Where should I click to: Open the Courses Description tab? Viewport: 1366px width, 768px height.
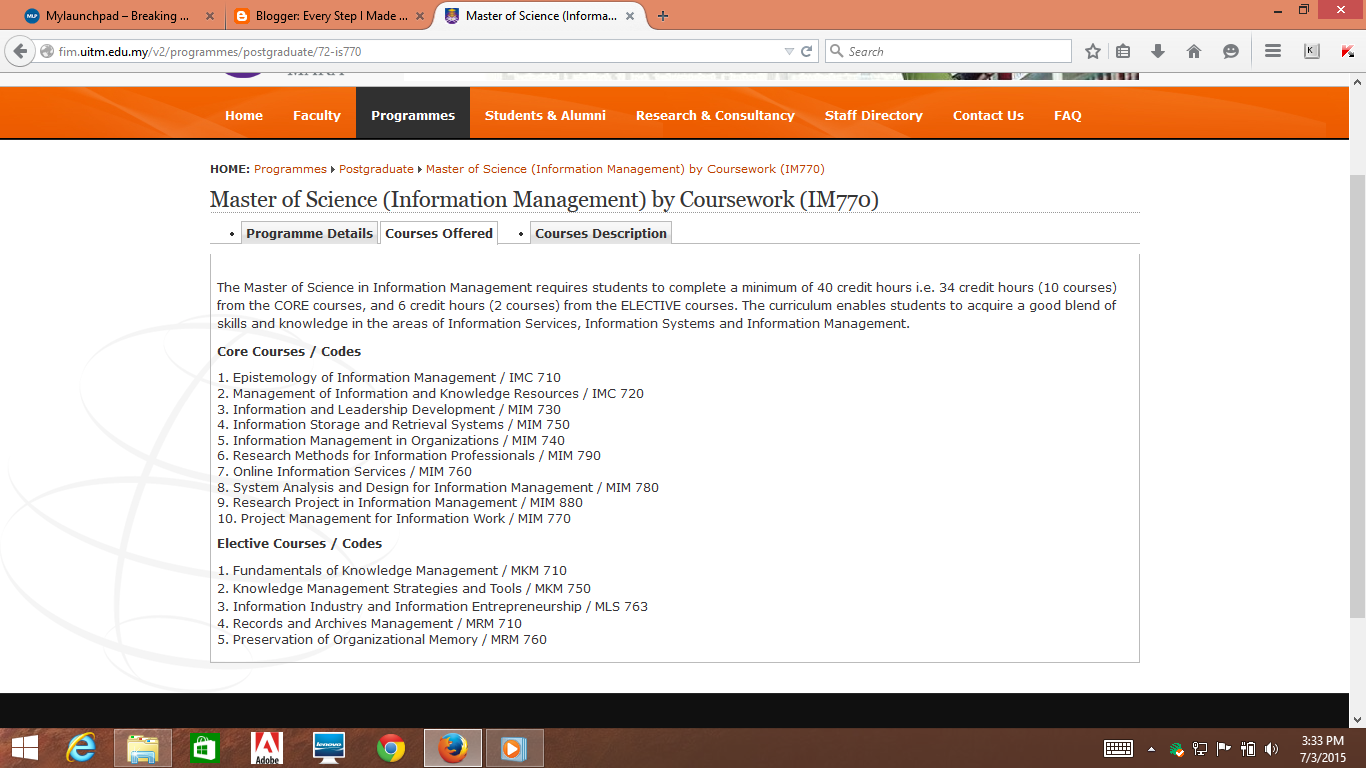click(601, 233)
